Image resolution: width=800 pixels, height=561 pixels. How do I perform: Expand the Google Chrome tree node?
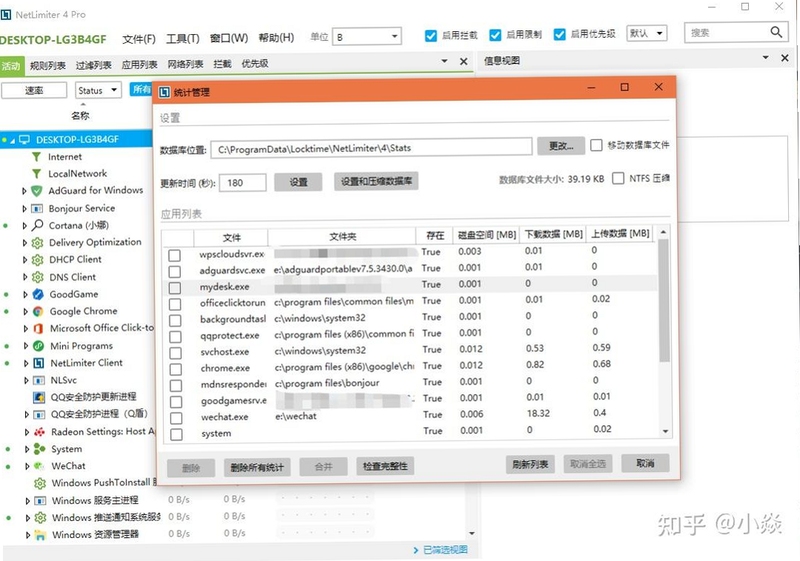(25, 312)
